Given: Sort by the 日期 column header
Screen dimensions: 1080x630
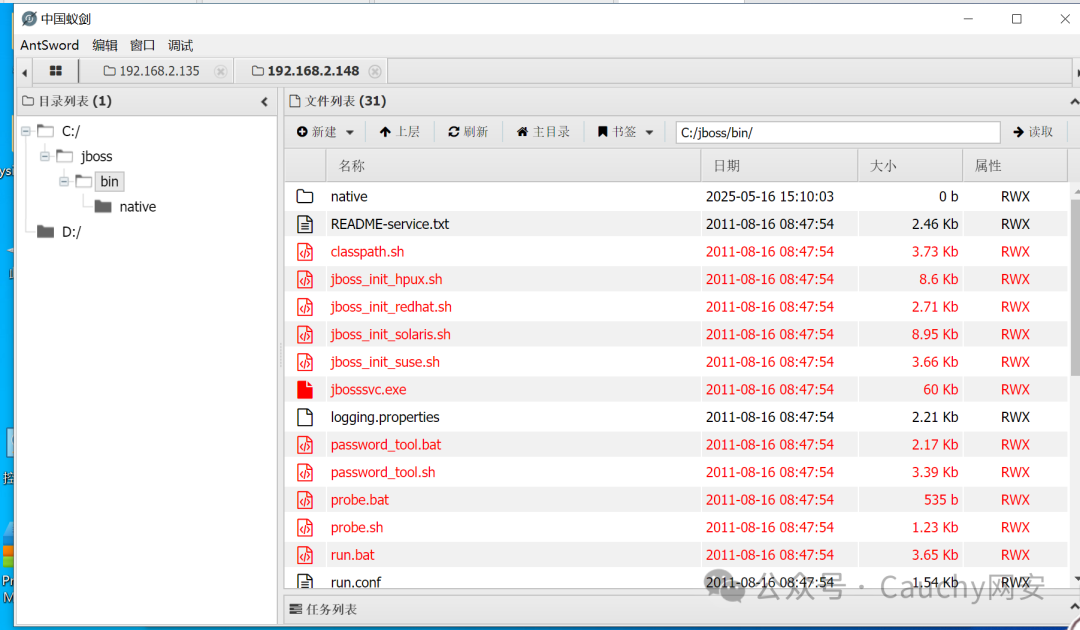Looking at the screenshot, I should click(780, 166).
